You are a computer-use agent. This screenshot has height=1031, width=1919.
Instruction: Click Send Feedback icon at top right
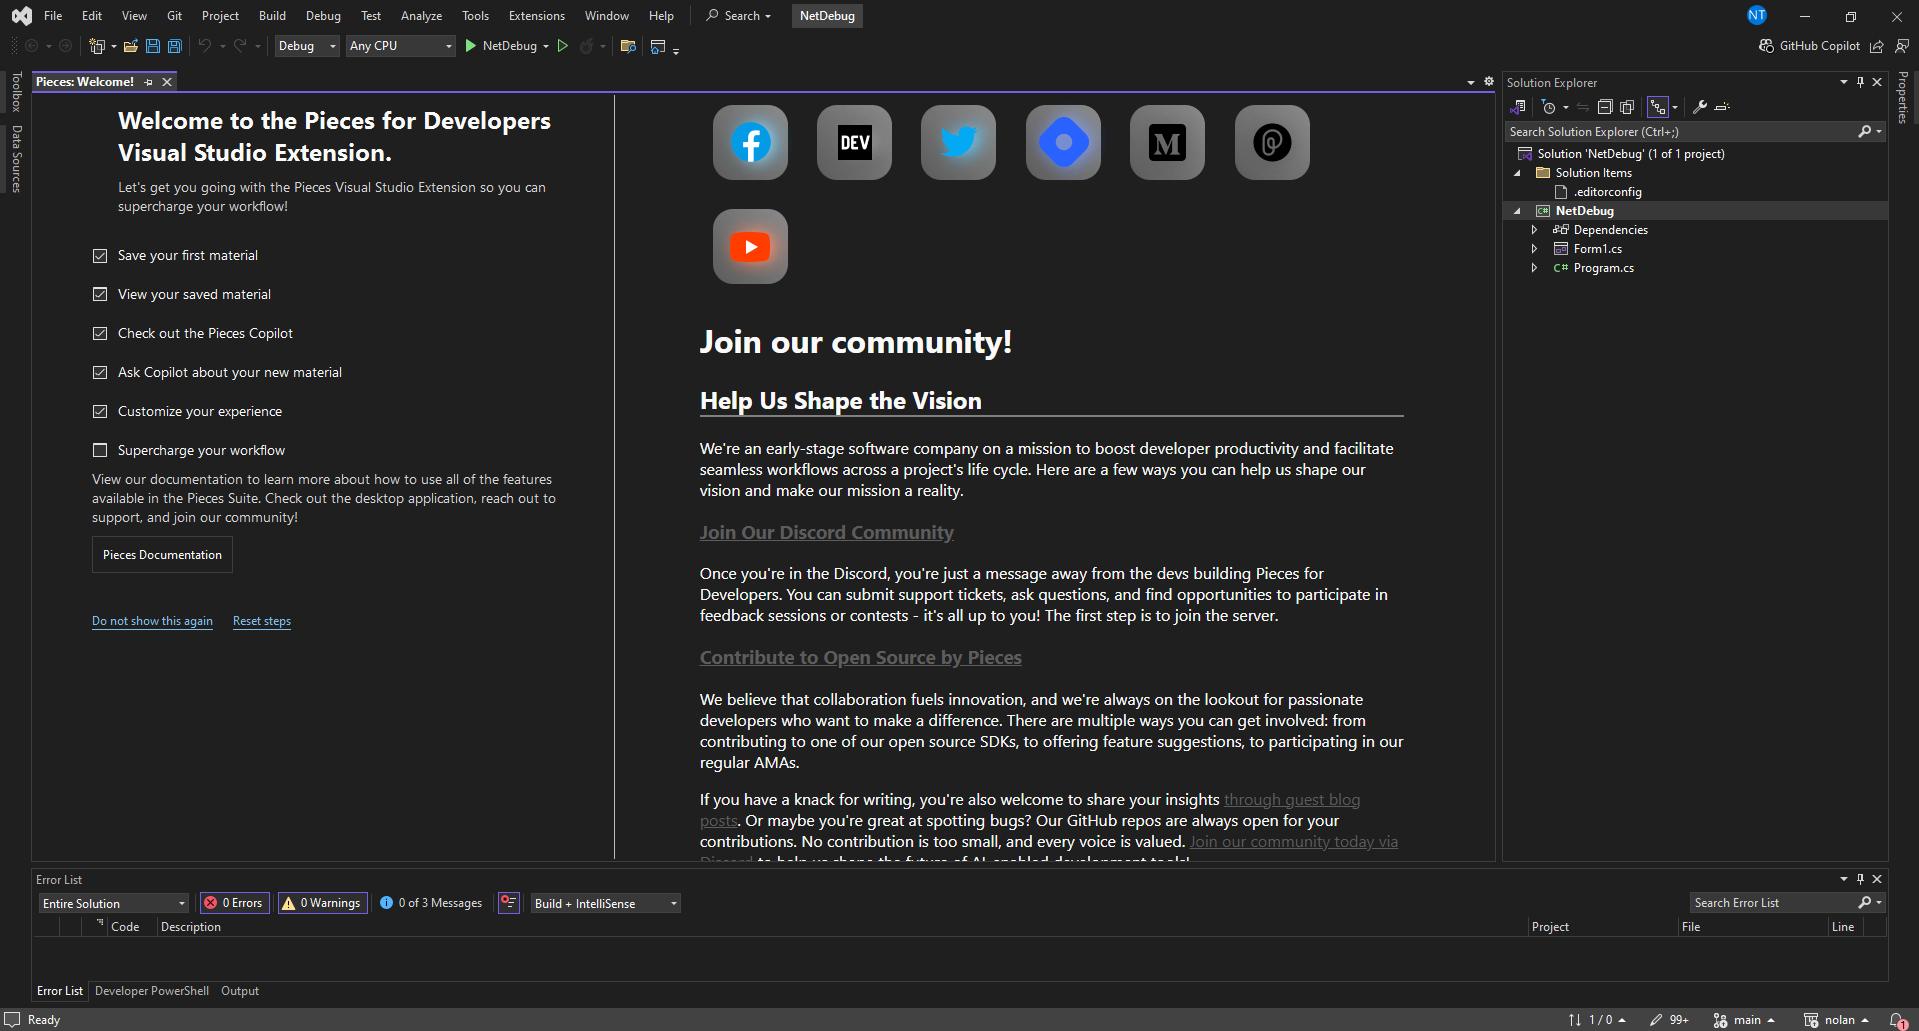tap(1902, 46)
